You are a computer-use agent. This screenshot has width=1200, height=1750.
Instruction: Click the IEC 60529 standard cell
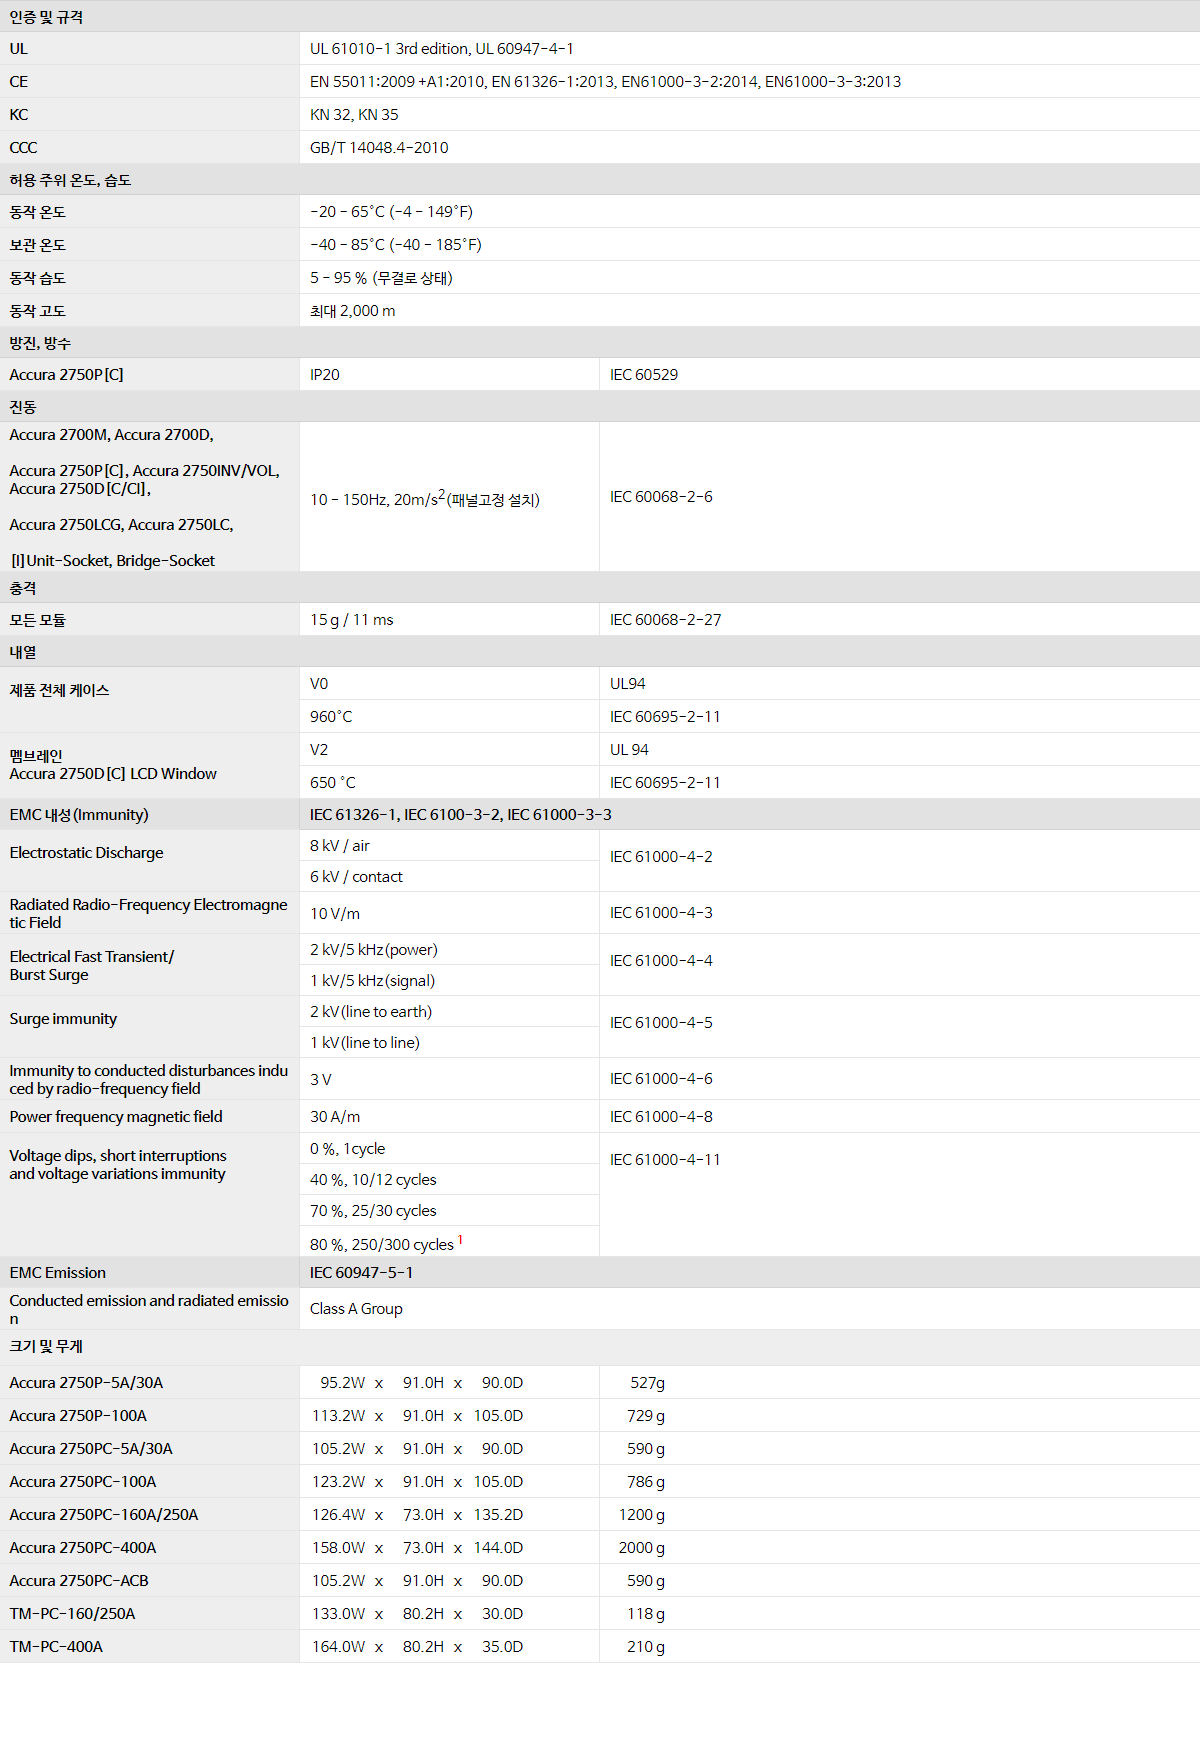(644, 375)
